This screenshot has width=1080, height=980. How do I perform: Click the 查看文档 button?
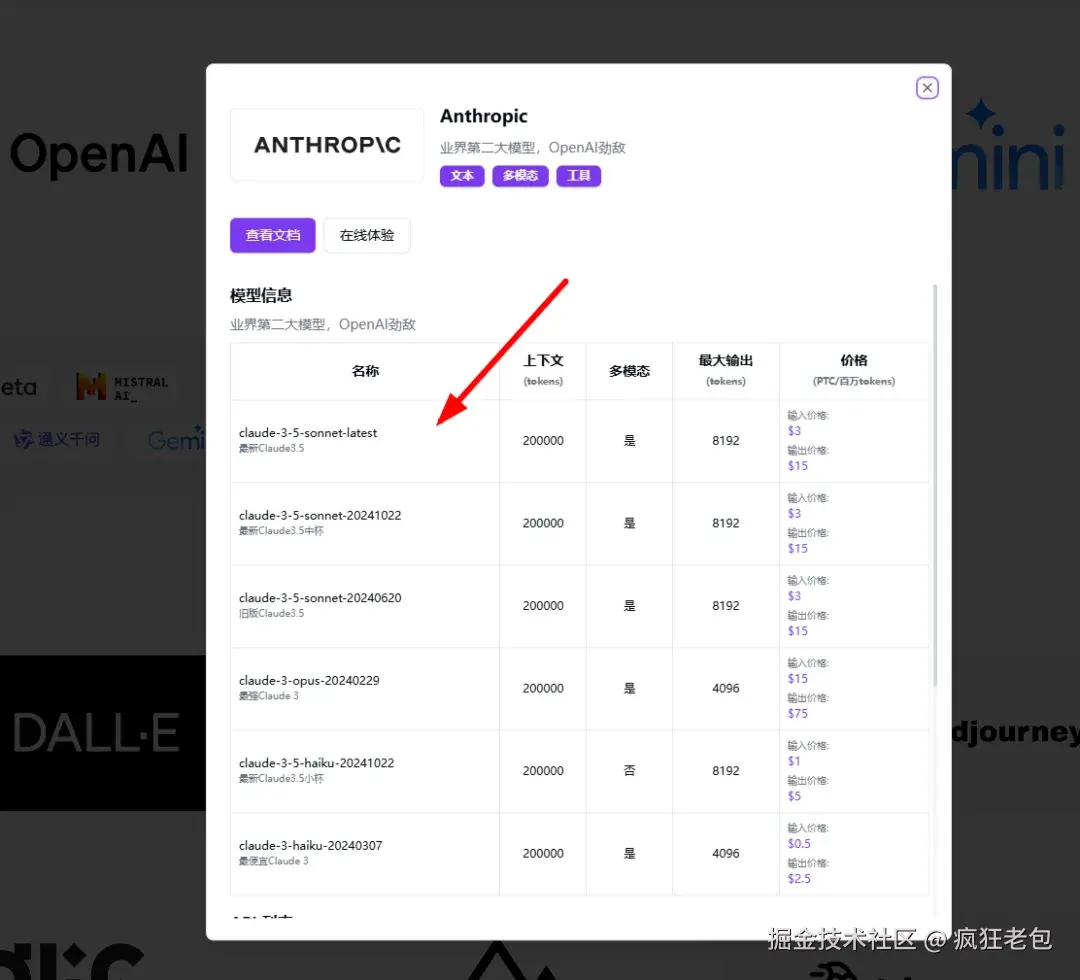point(273,236)
